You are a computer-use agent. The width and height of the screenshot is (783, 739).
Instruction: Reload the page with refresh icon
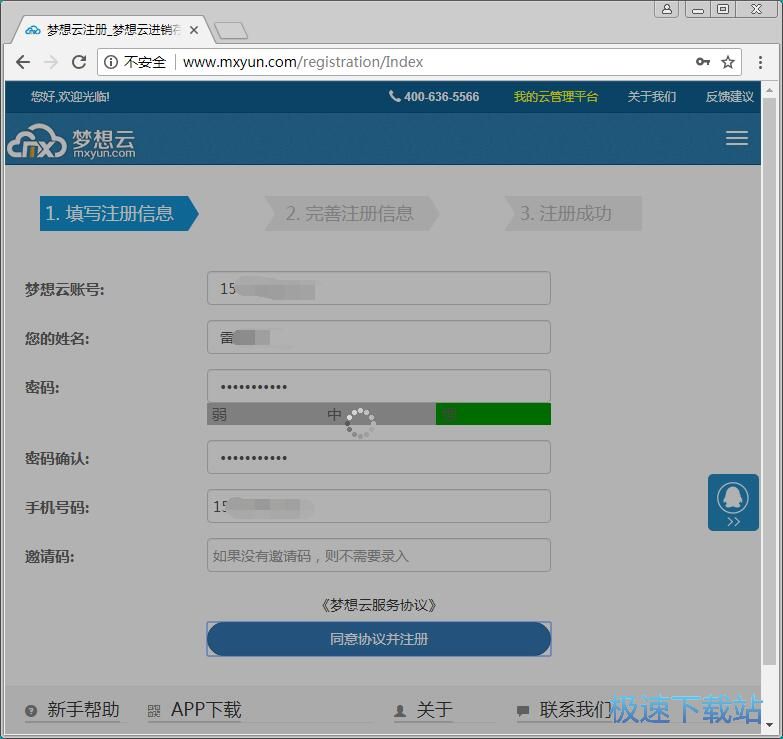click(x=79, y=62)
